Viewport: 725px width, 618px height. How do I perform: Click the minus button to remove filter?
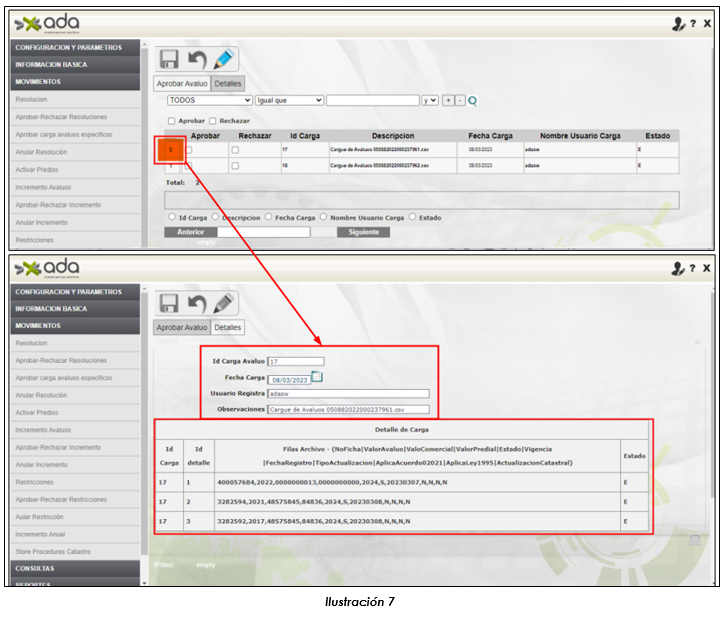click(x=460, y=101)
